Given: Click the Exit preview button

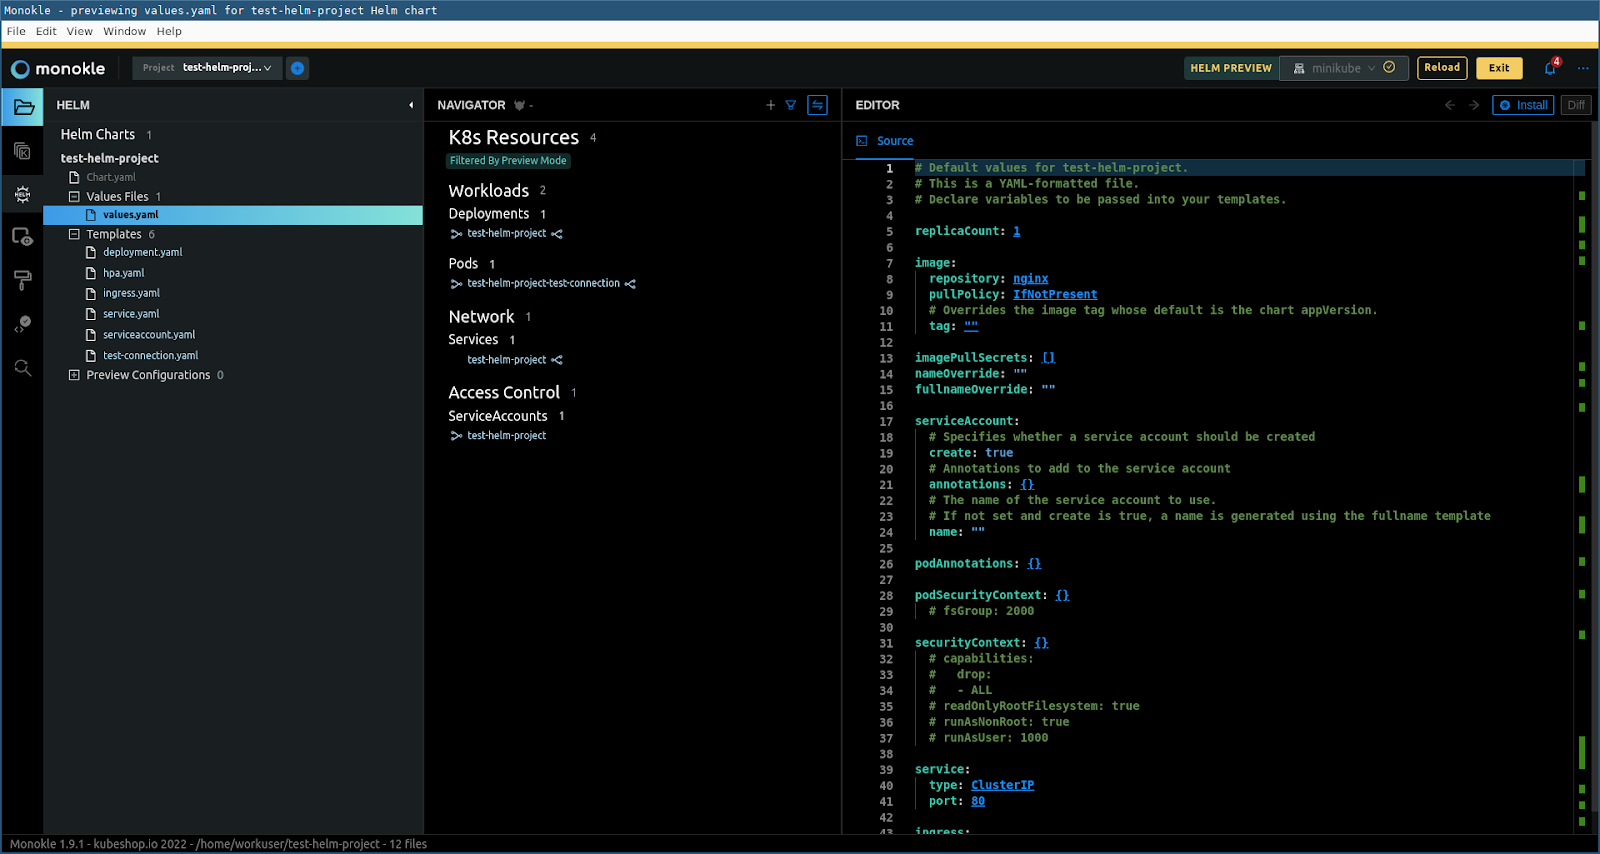Looking at the screenshot, I should pos(1498,68).
